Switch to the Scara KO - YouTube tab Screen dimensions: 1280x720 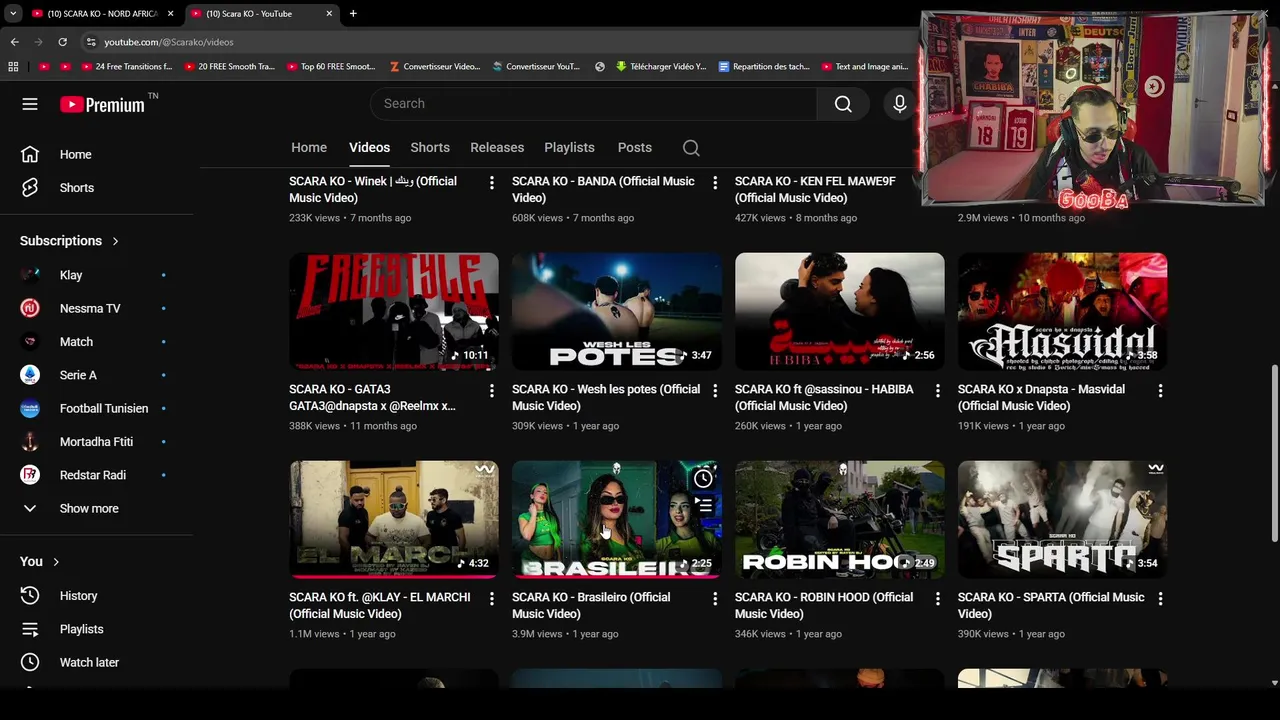[x=262, y=14]
